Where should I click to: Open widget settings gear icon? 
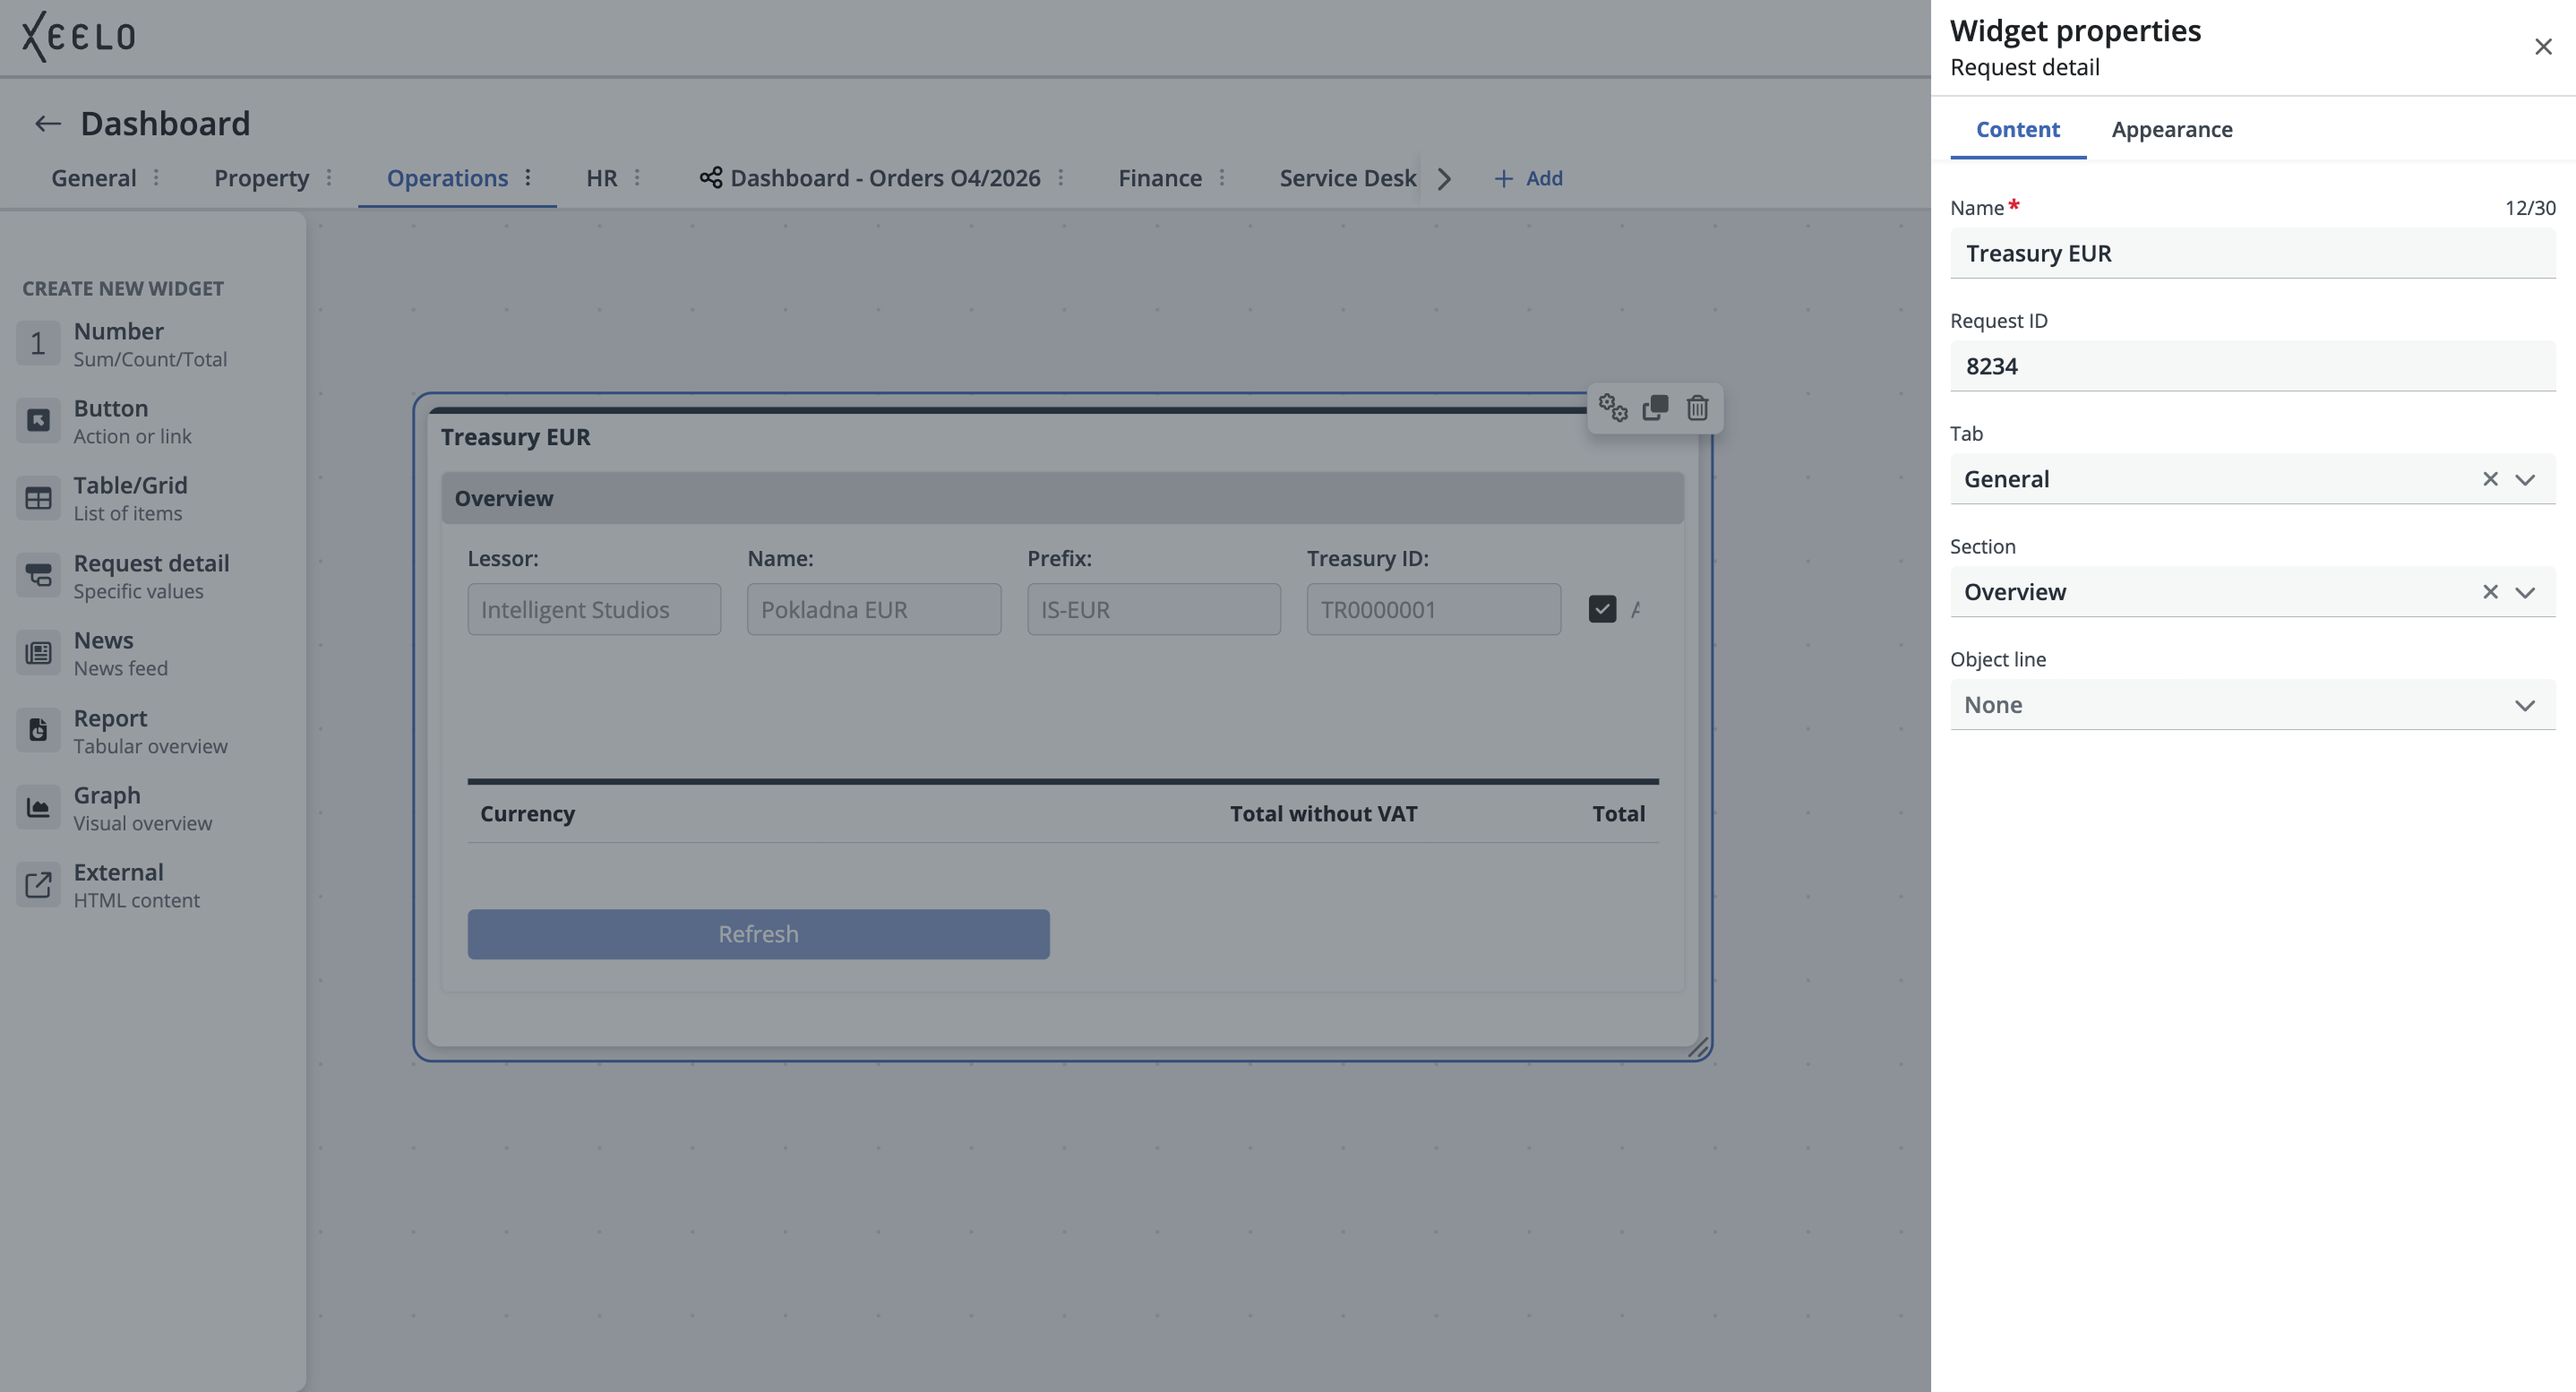(1613, 408)
